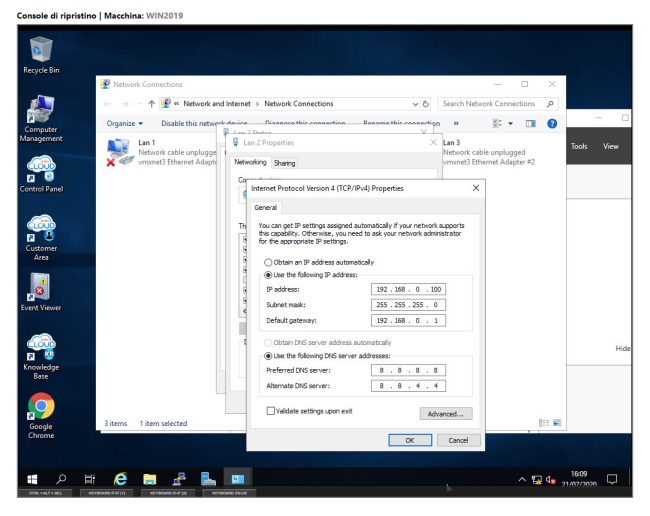
Task: Click the Preferred DNS server field
Action: coord(408,370)
